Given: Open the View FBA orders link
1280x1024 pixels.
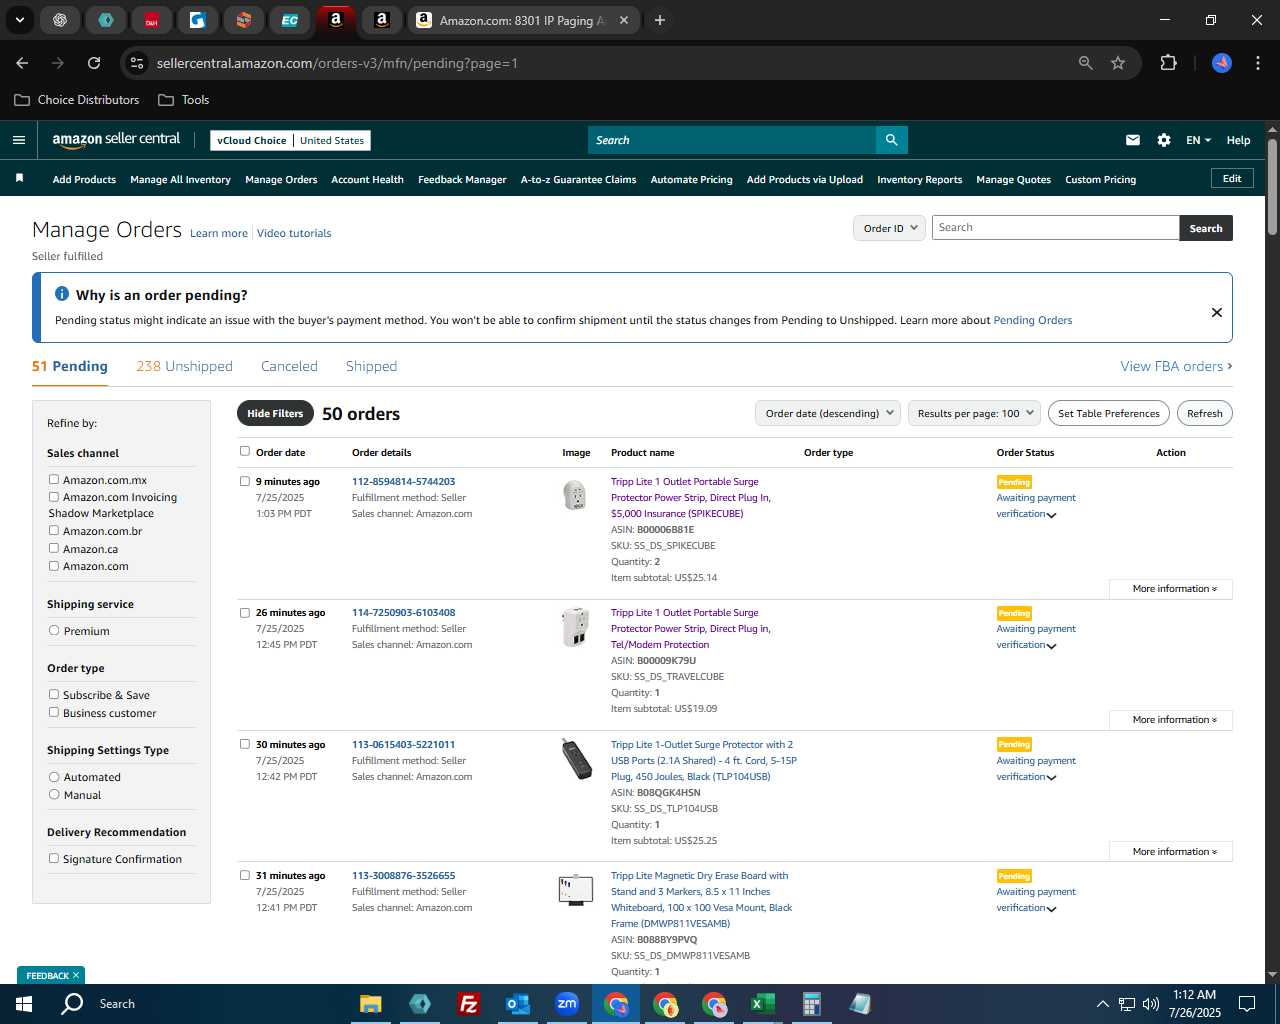Looking at the screenshot, I should [1176, 366].
